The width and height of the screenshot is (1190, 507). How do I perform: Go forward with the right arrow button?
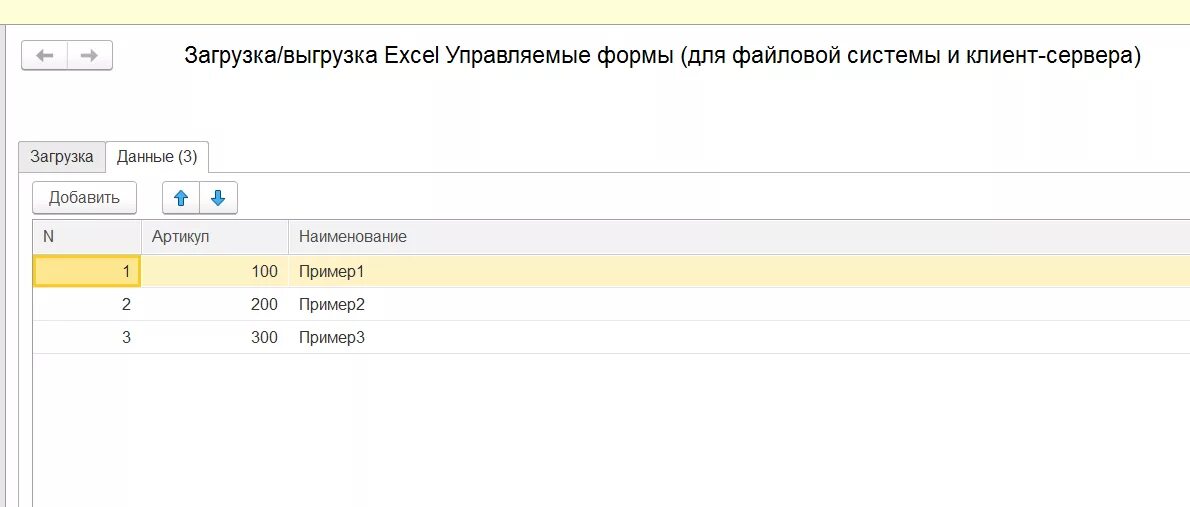click(x=90, y=55)
